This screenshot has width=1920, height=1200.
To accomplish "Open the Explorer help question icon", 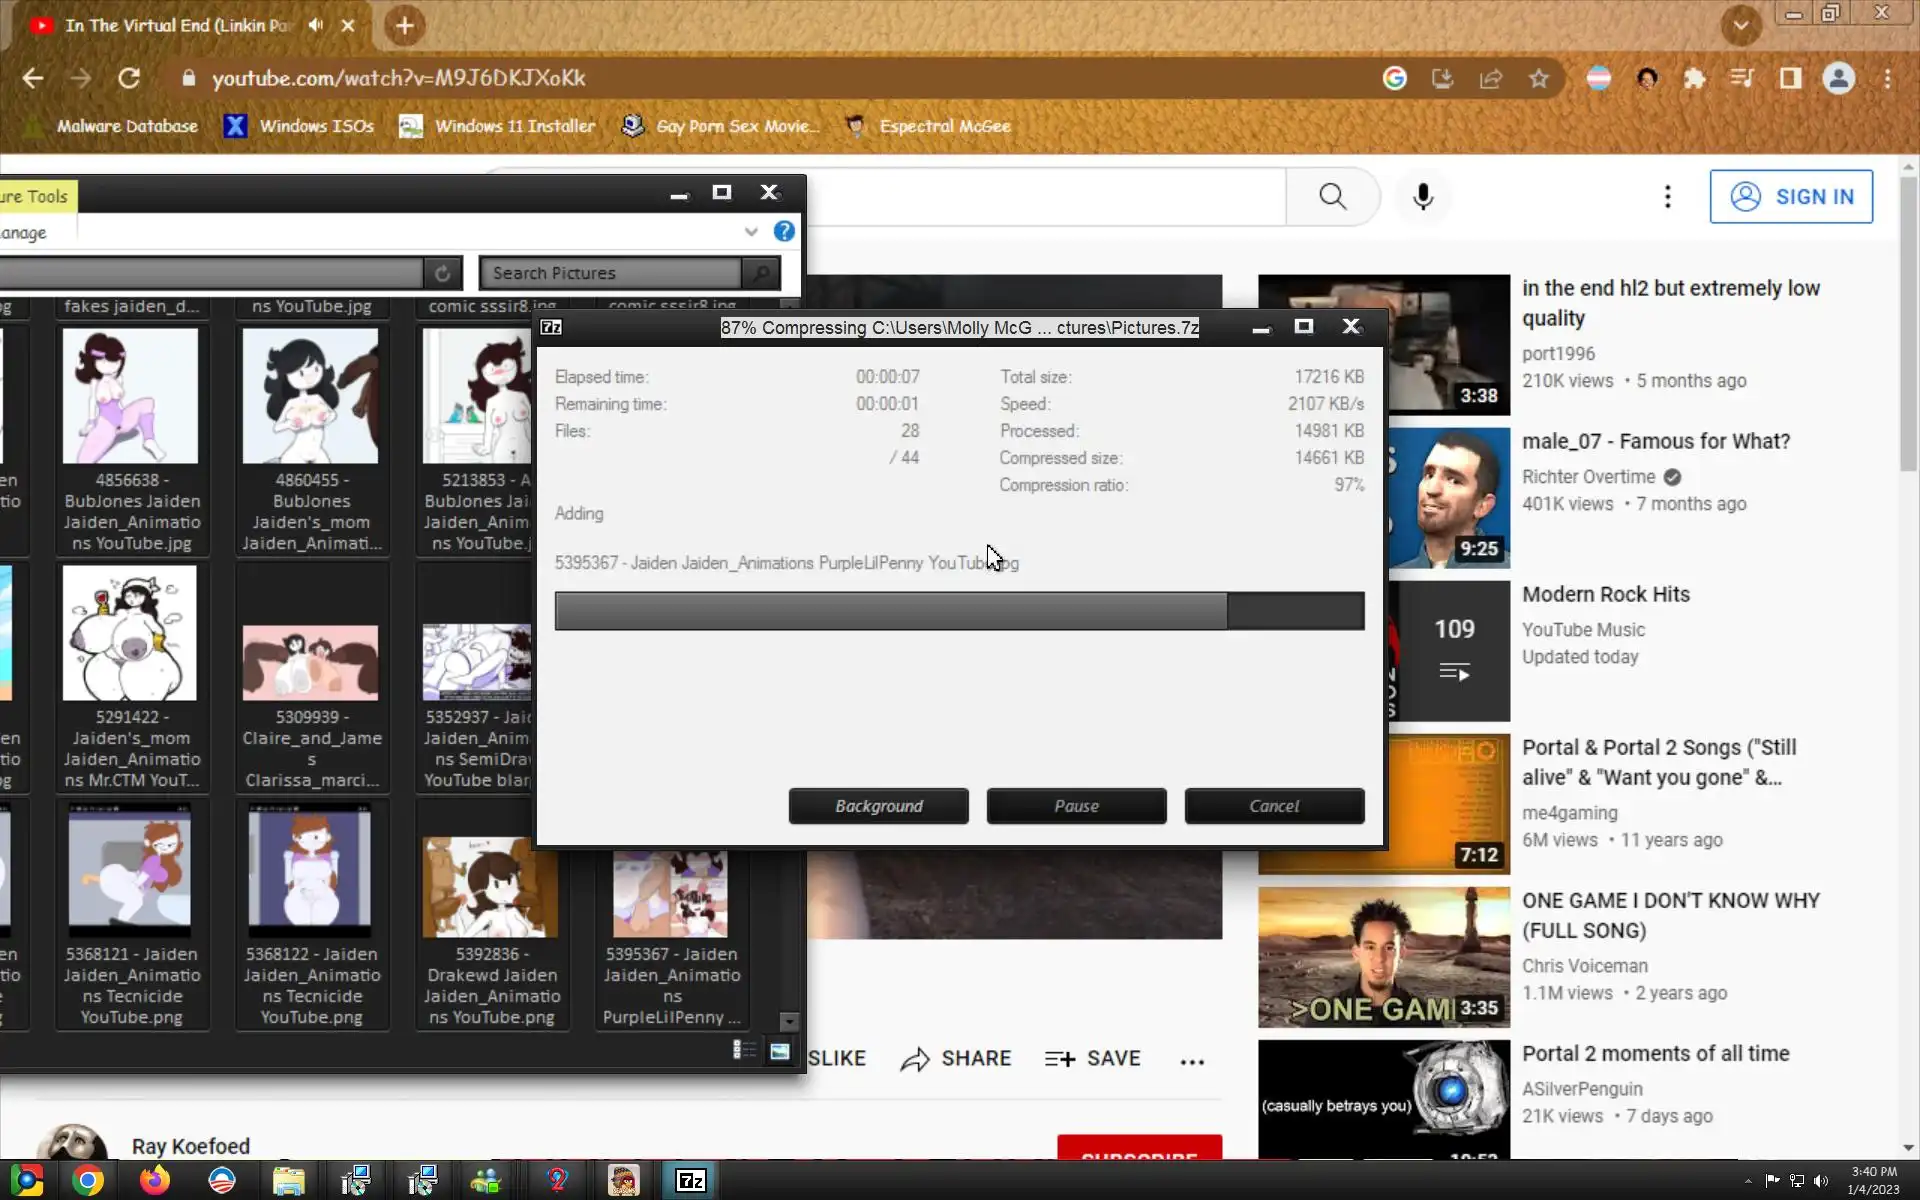I will tap(784, 232).
